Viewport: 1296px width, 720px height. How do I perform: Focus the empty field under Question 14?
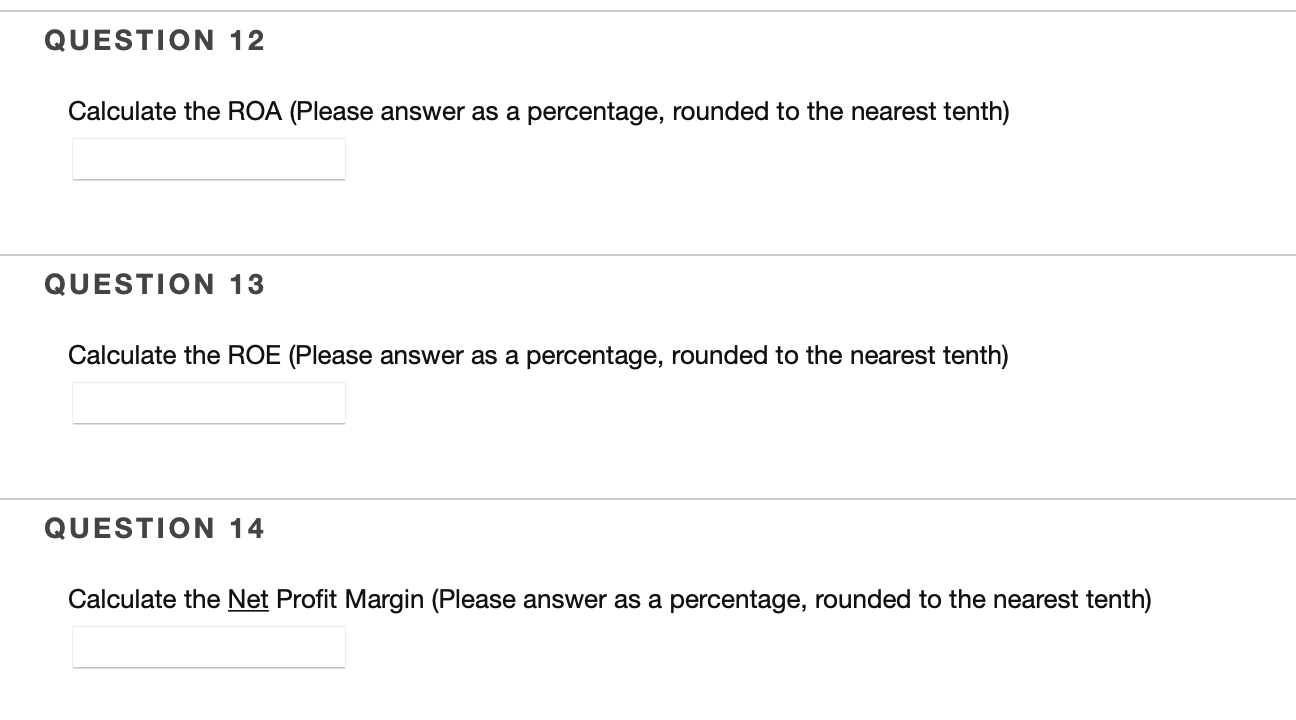click(x=208, y=646)
